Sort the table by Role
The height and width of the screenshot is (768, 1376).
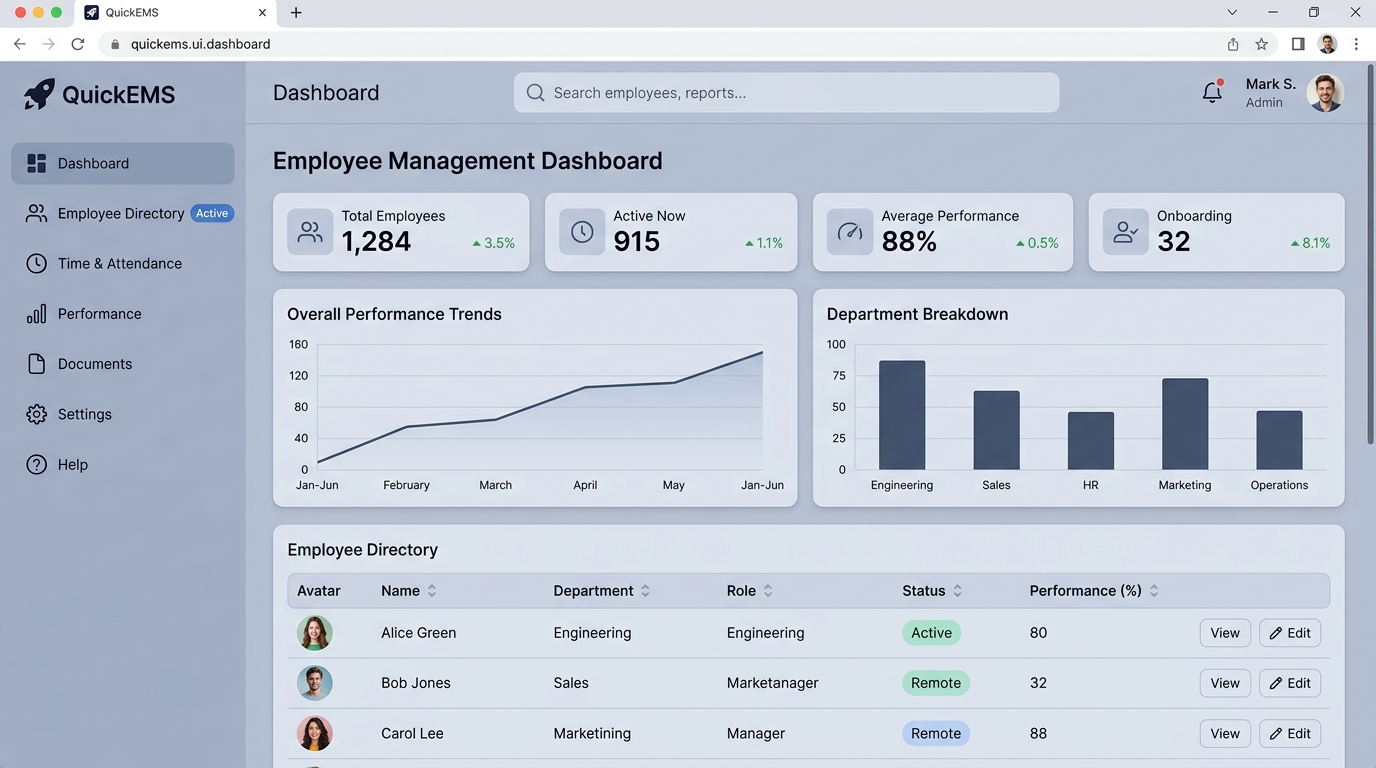(x=768, y=591)
